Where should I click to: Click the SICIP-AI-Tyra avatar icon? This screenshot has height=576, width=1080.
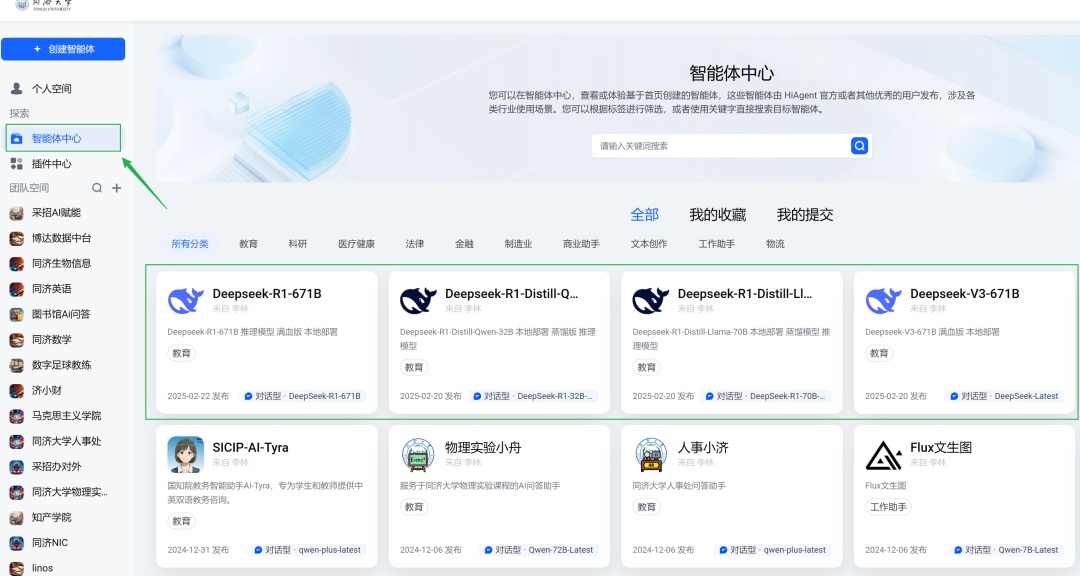click(185, 455)
